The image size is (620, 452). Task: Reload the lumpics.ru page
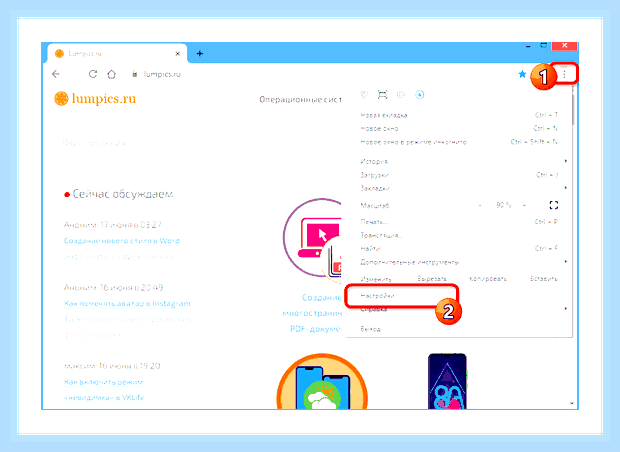pos(93,74)
